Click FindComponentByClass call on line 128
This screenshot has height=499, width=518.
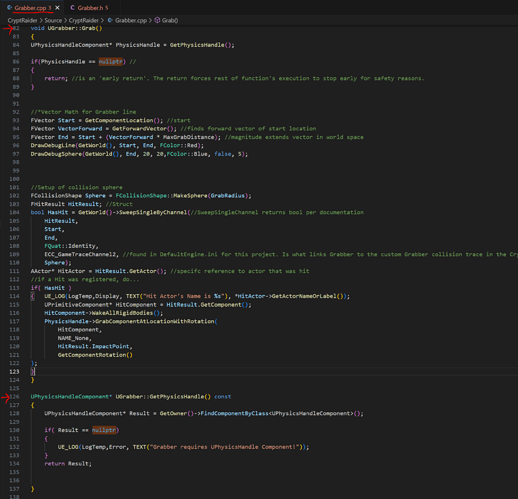234,413
